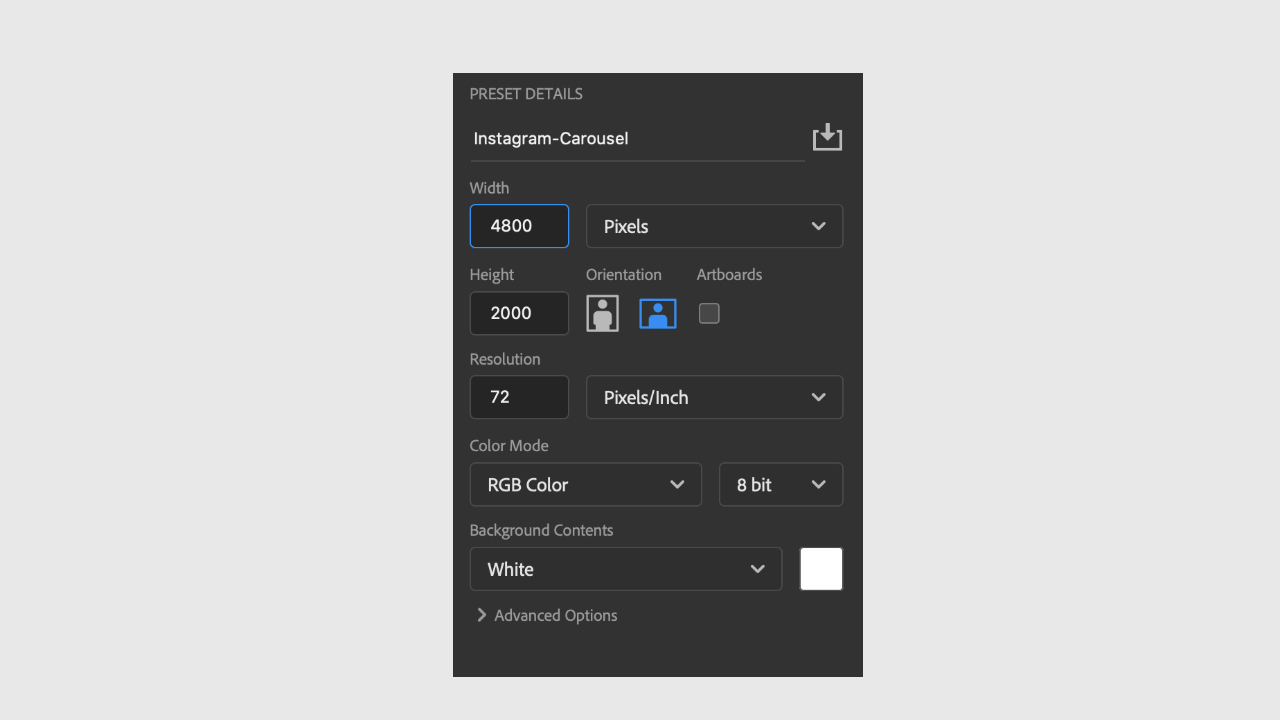The width and height of the screenshot is (1280, 720).
Task: Open the 8 bit depth dropdown
Action: [x=781, y=484]
